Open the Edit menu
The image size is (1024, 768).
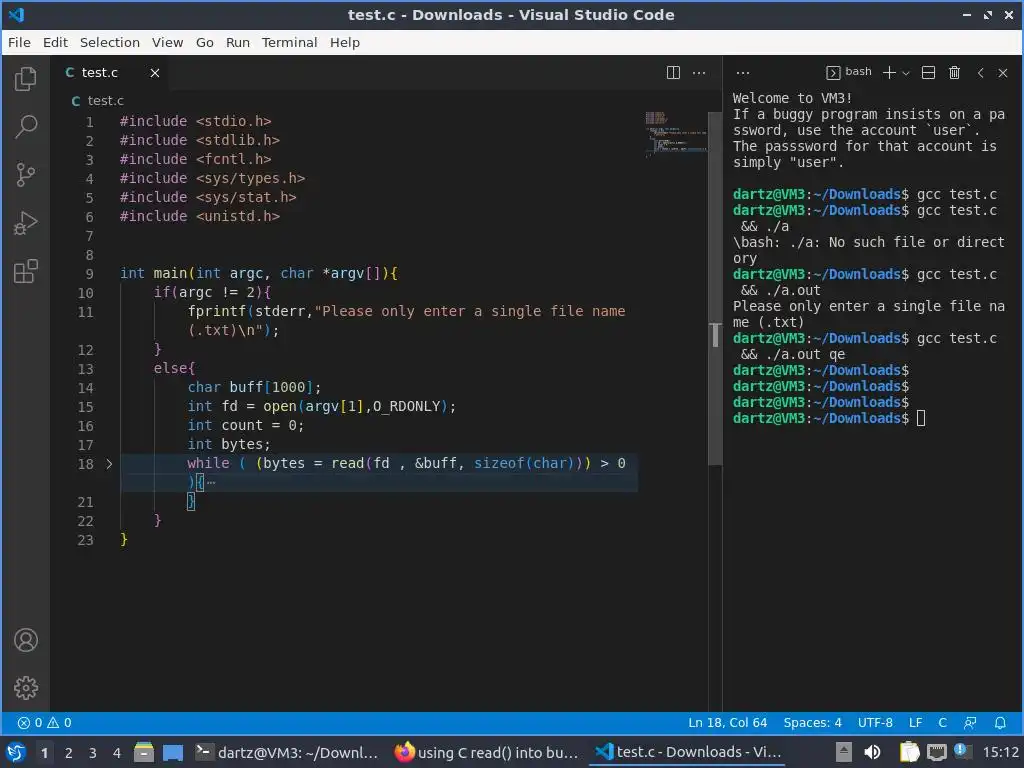(56, 42)
